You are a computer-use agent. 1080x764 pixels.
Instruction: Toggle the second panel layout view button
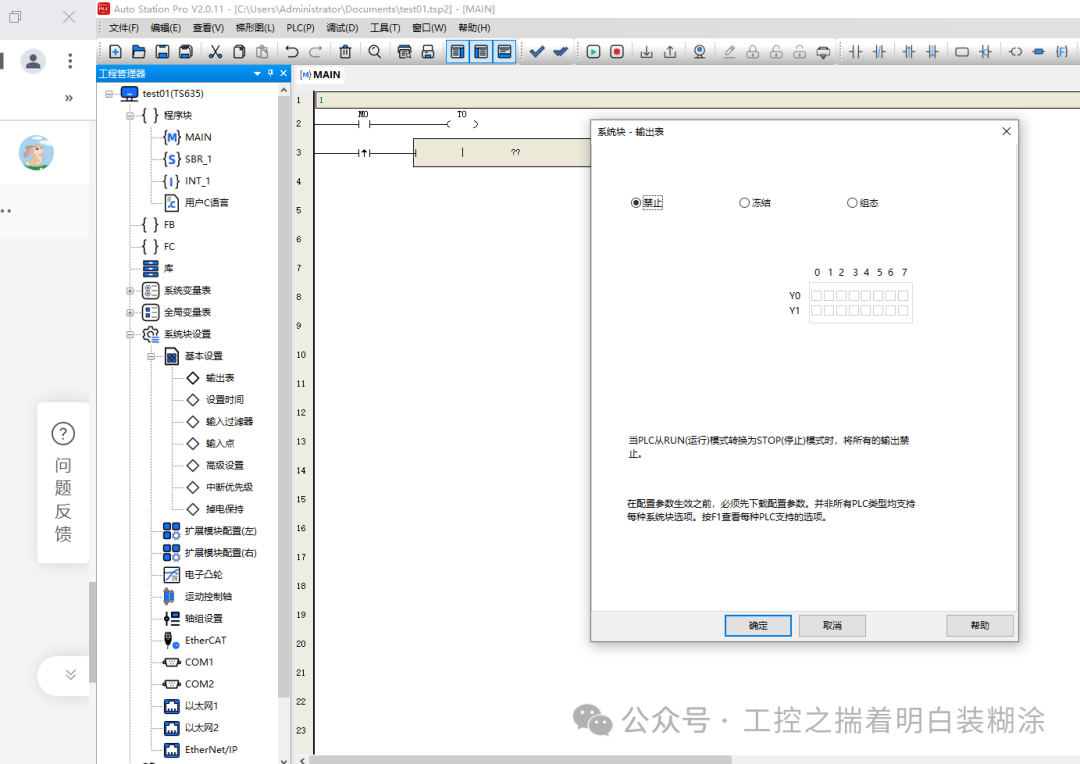(481, 52)
